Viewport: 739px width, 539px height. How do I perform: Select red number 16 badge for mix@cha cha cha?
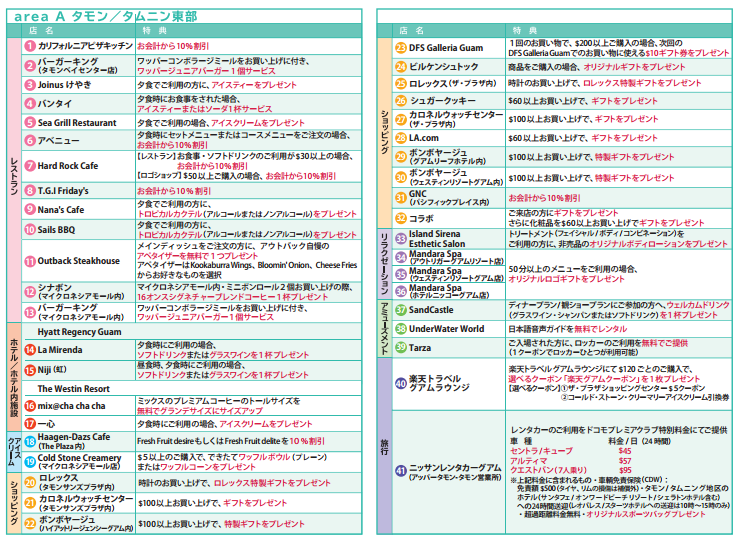(30, 406)
